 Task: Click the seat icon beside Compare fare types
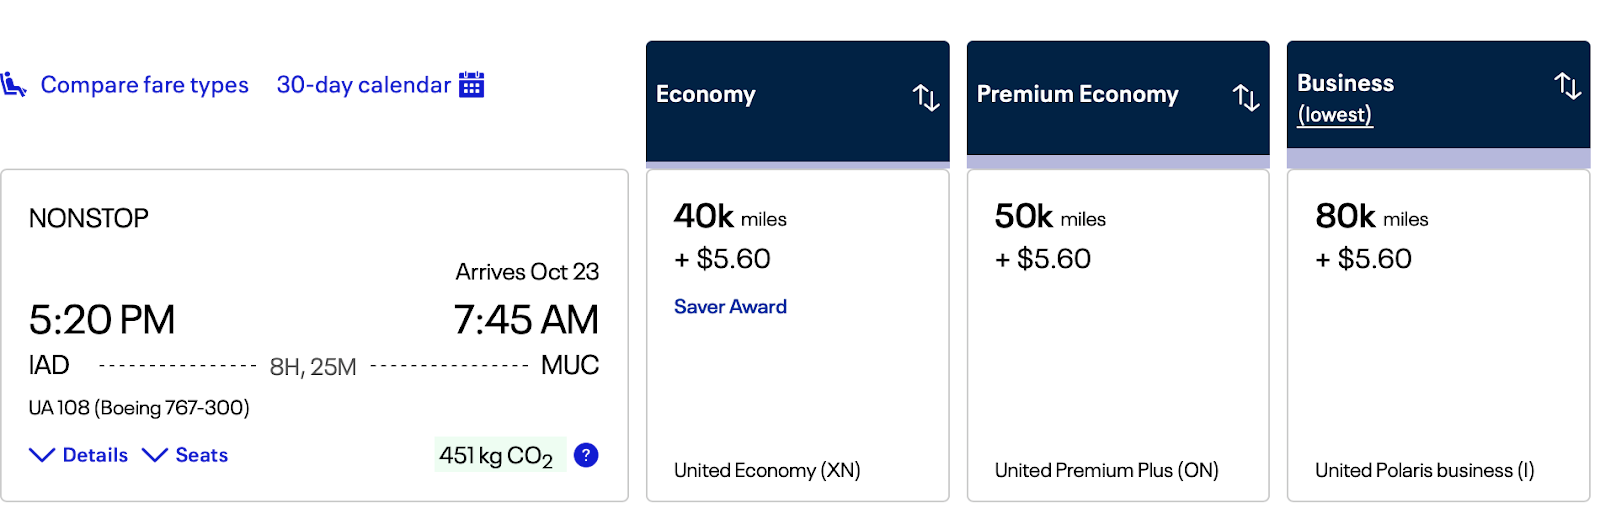click(13, 85)
